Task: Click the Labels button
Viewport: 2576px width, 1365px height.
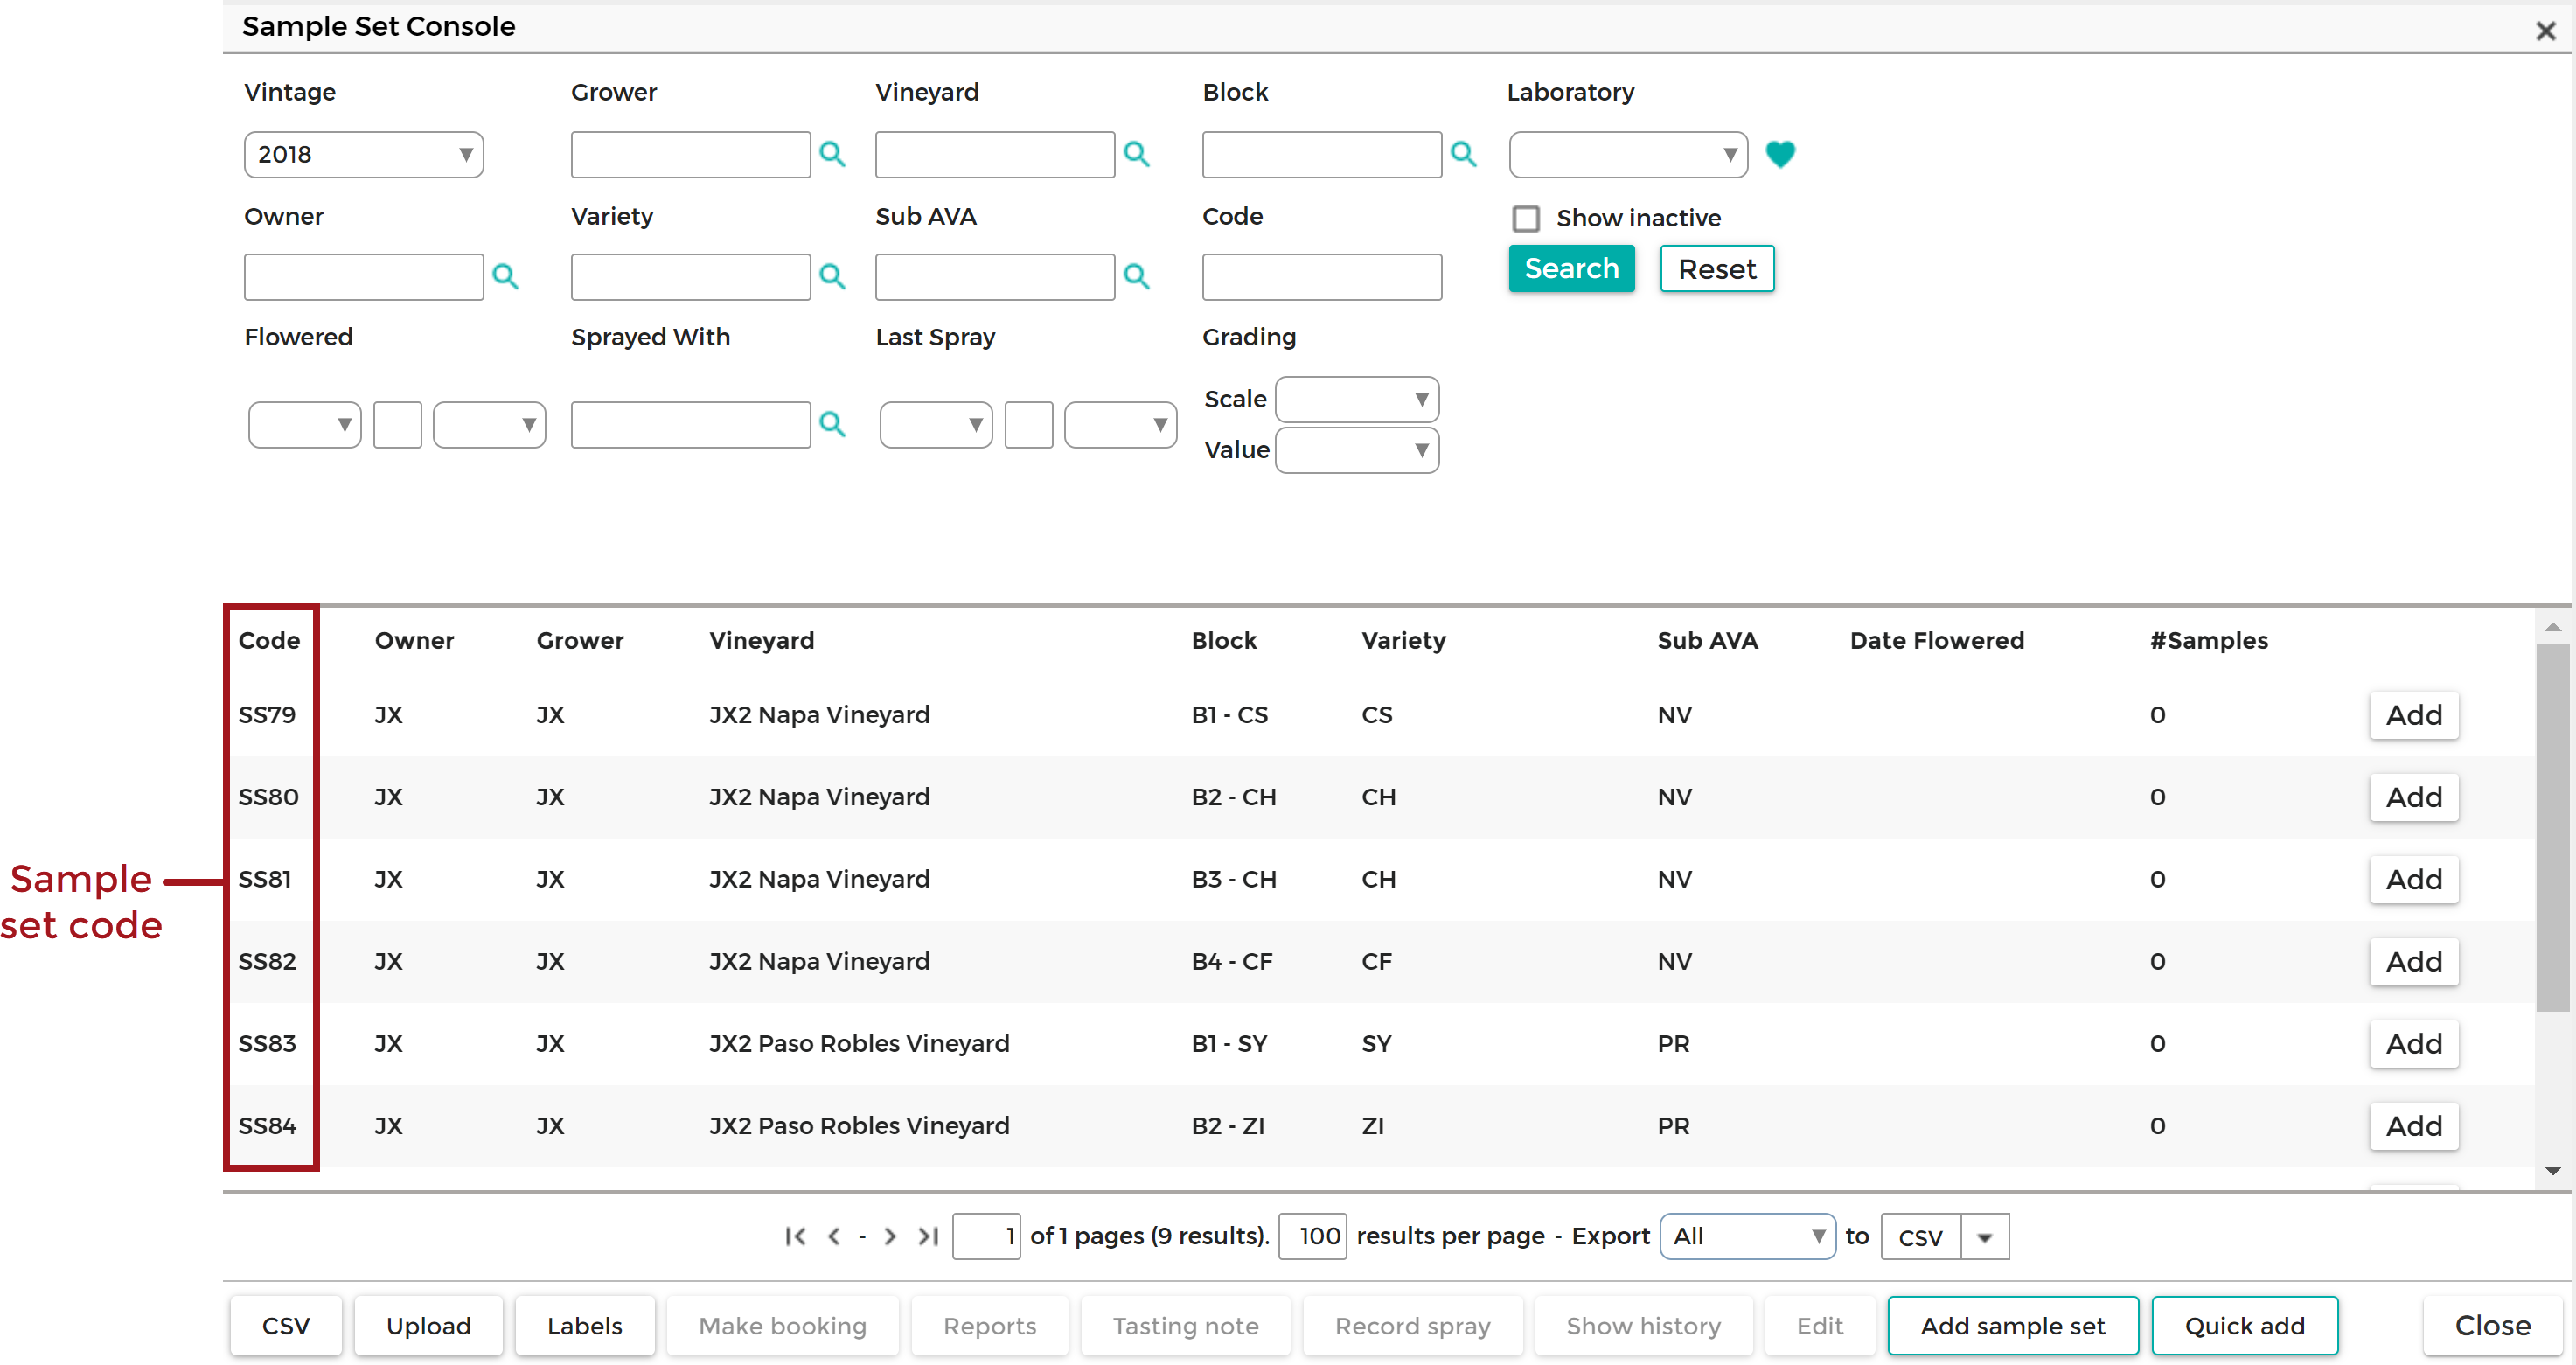Action: [x=584, y=1326]
